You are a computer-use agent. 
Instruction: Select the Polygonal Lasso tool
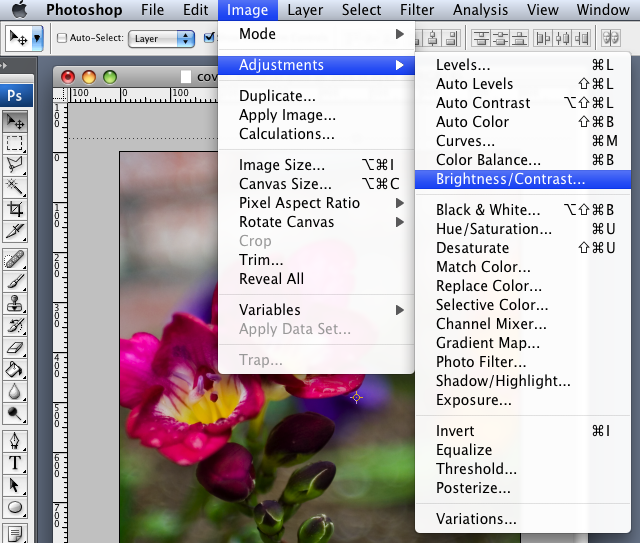(15, 165)
